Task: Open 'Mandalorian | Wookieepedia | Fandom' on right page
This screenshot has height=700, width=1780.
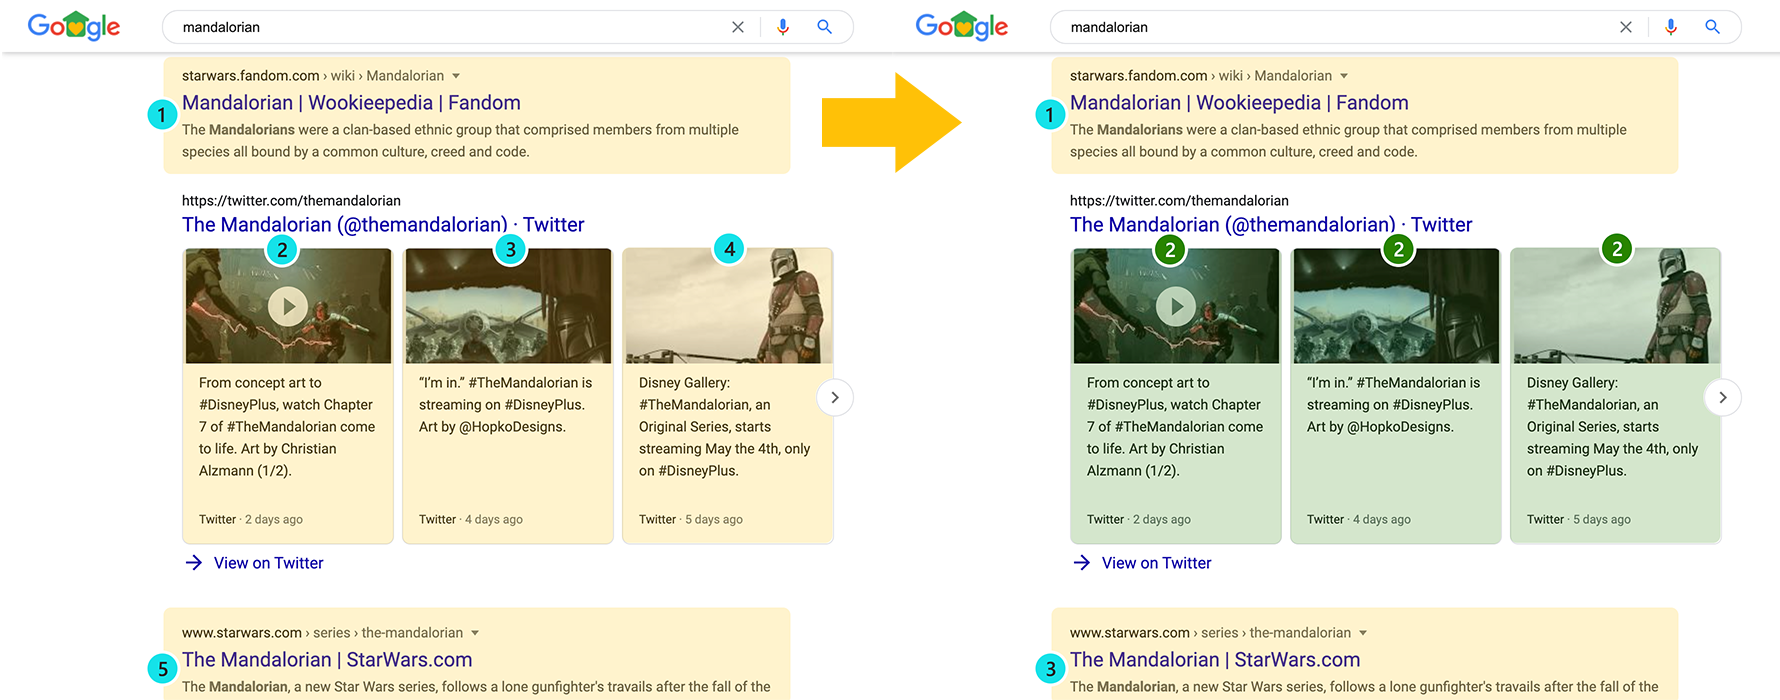Action: [x=1239, y=103]
